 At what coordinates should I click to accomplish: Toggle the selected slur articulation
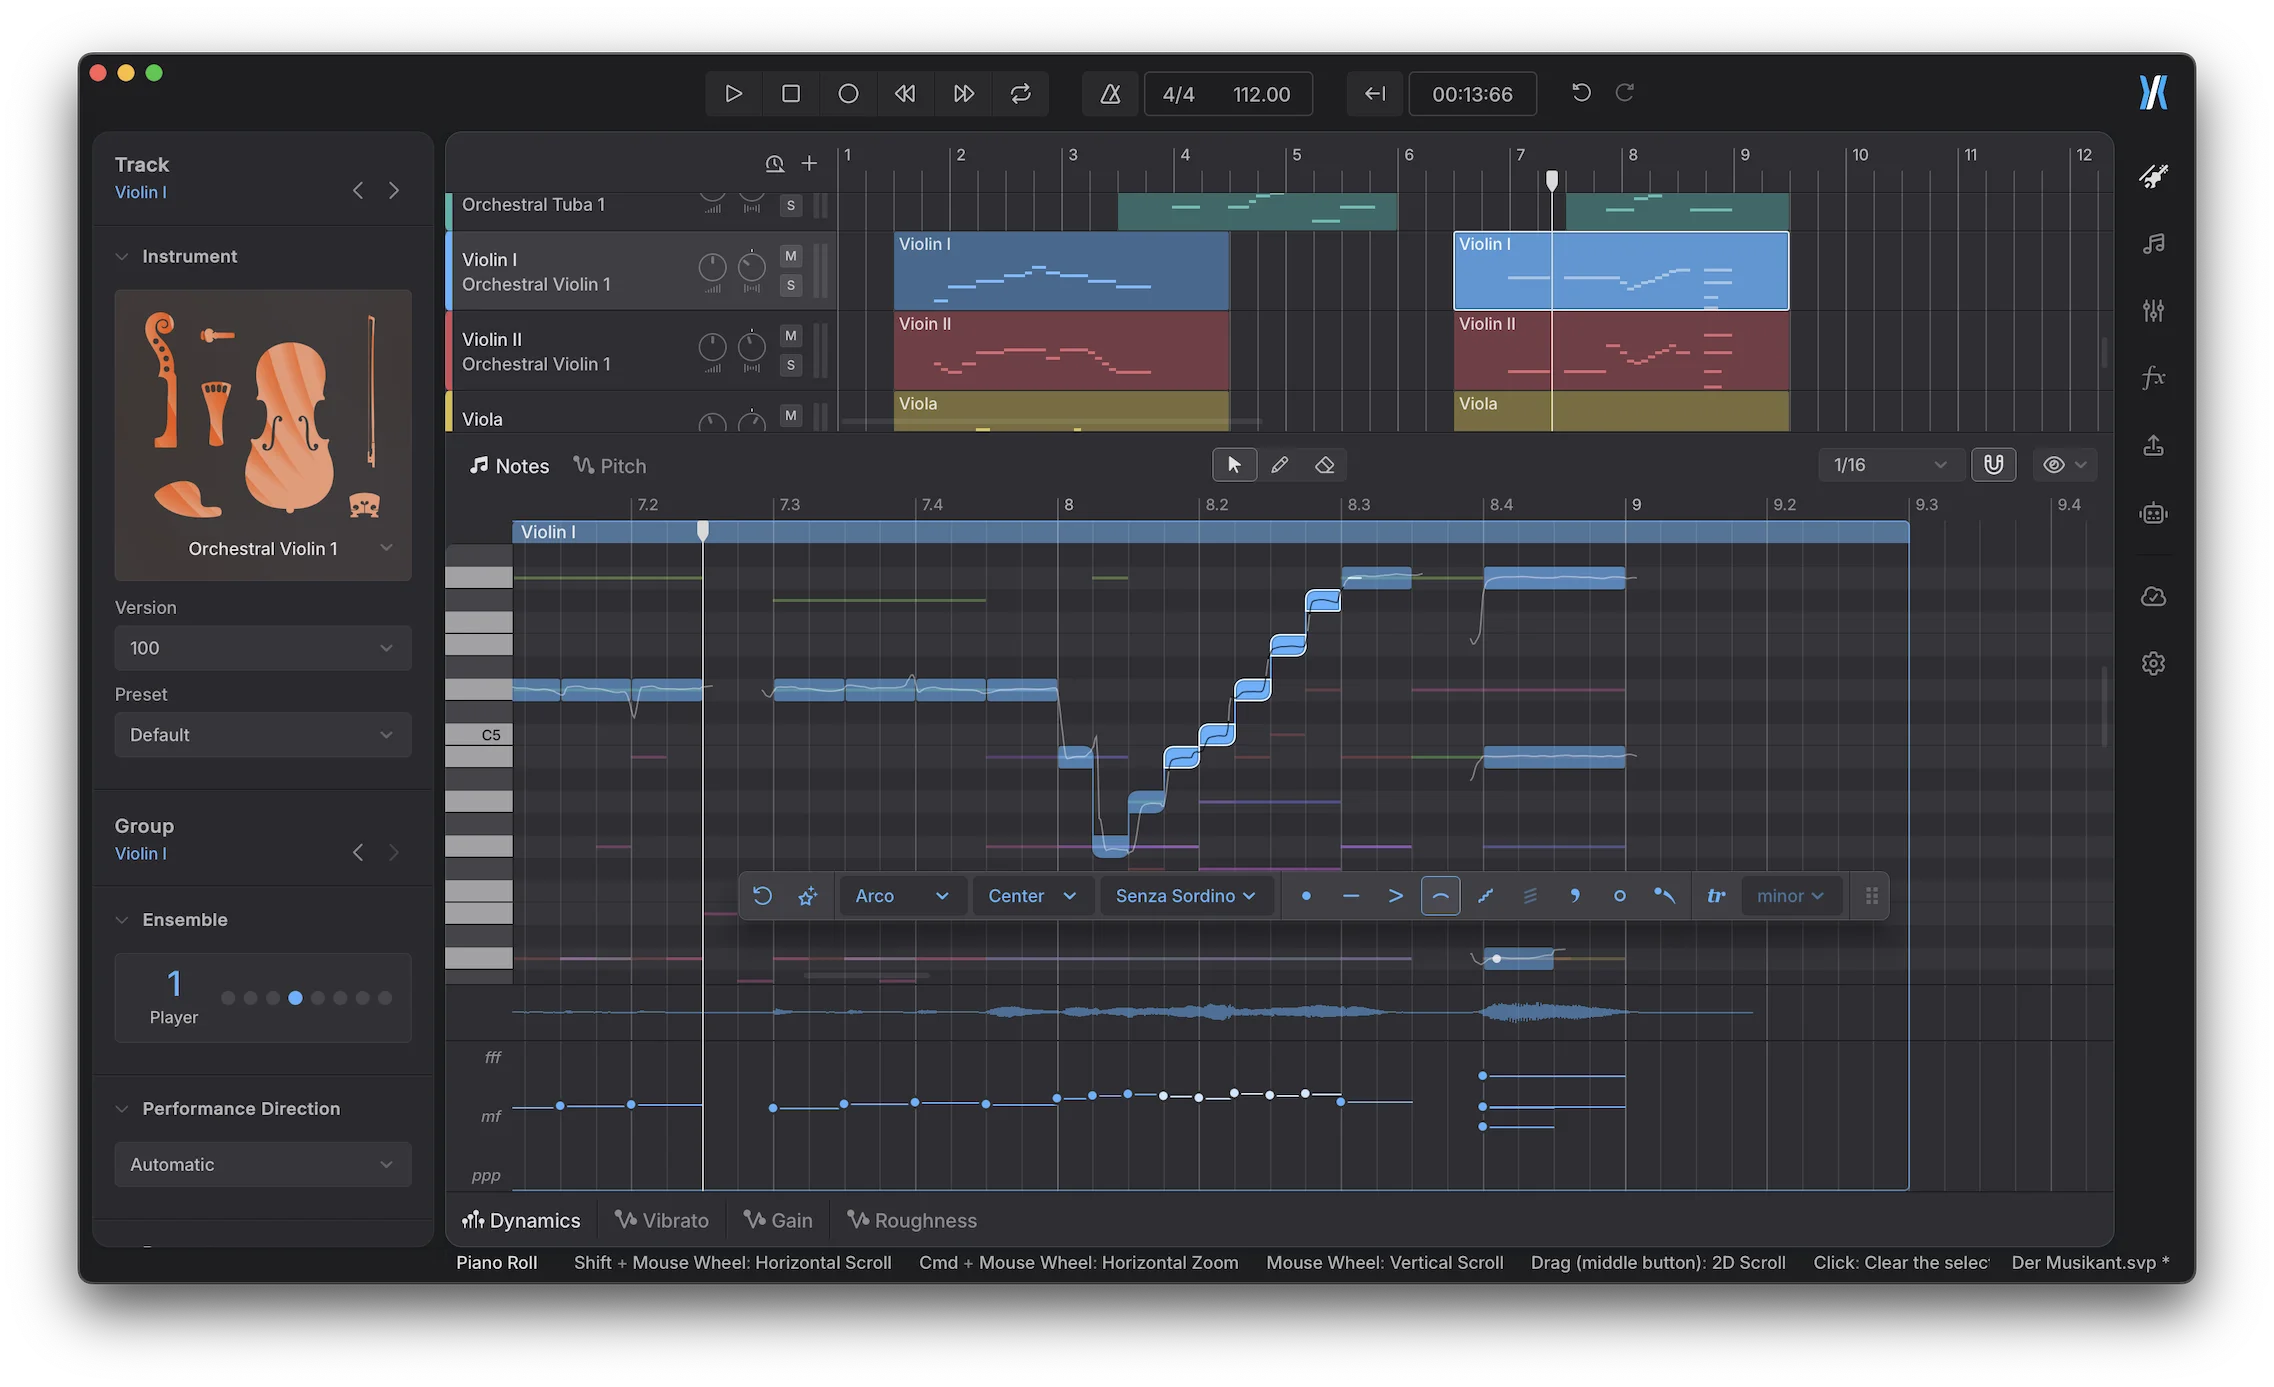1440,896
